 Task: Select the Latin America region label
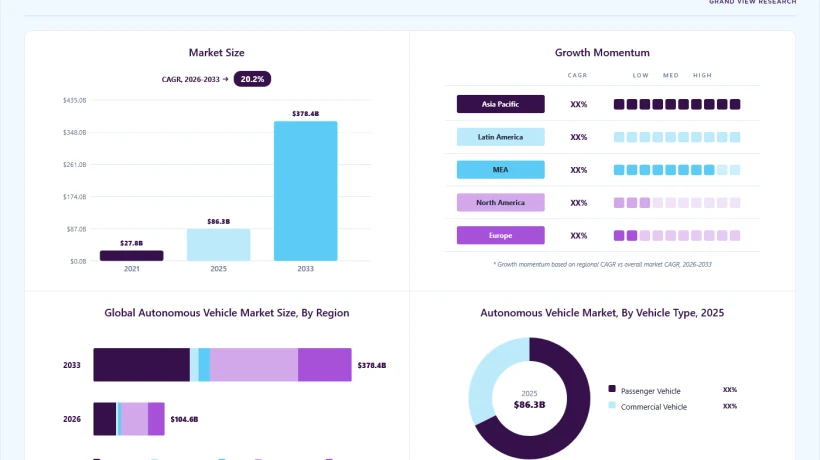tap(500, 137)
